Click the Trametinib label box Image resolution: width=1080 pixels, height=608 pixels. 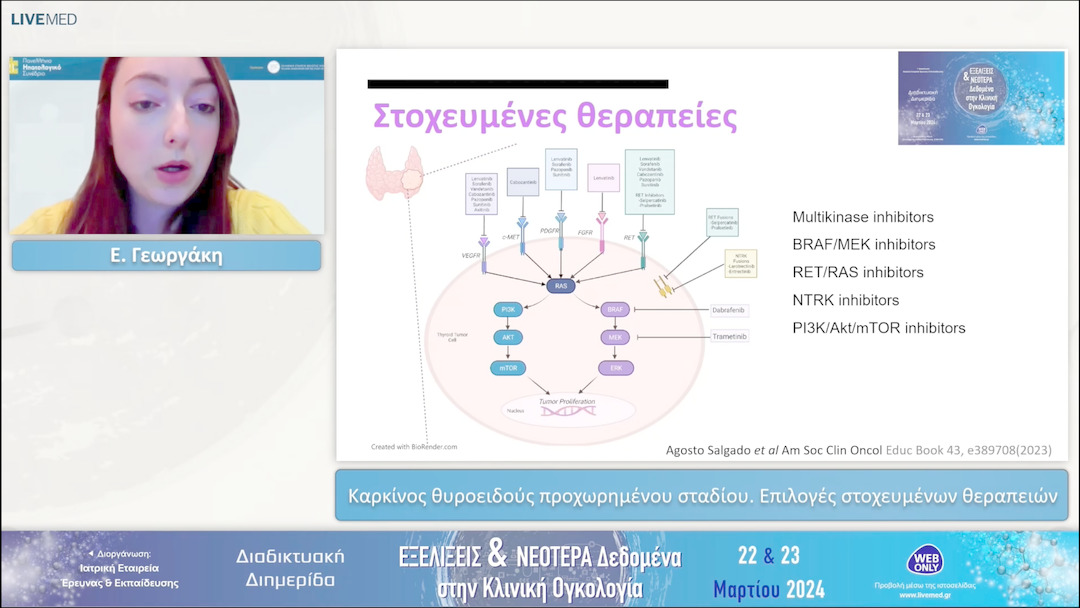pos(729,337)
